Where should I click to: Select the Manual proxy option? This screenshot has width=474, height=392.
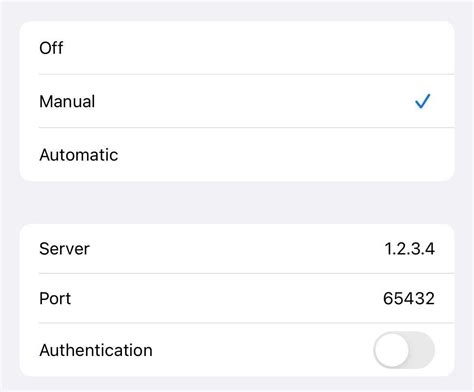point(237,101)
